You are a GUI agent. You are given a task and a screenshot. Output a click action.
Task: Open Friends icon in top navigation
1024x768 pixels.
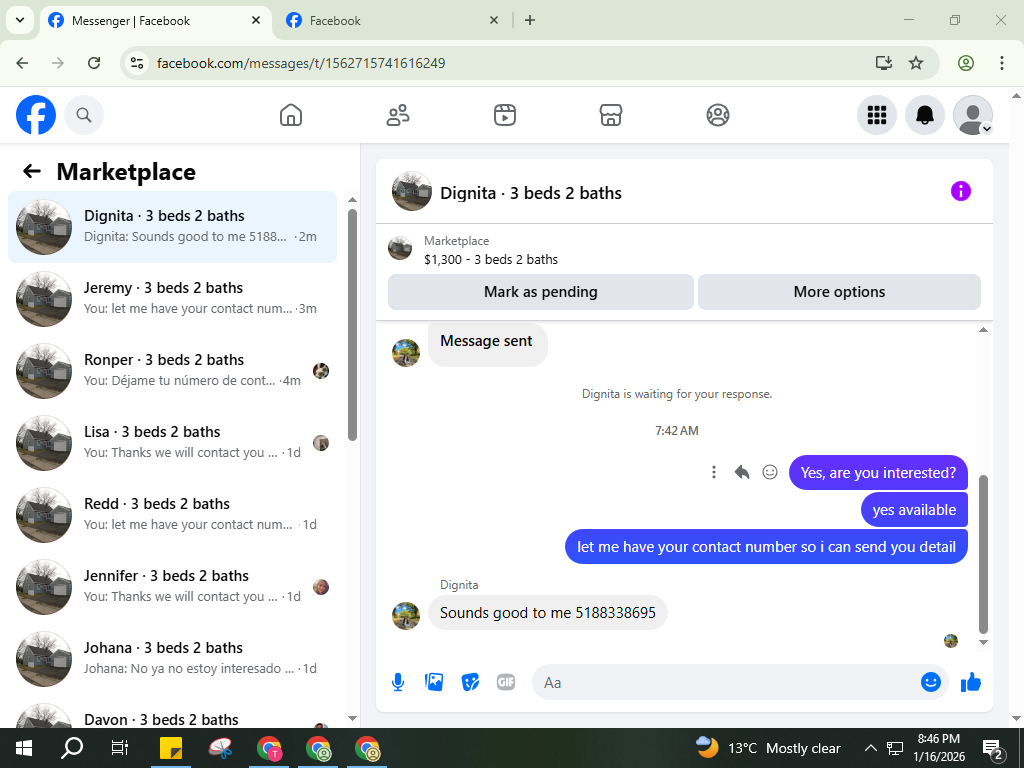coord(398,115)
